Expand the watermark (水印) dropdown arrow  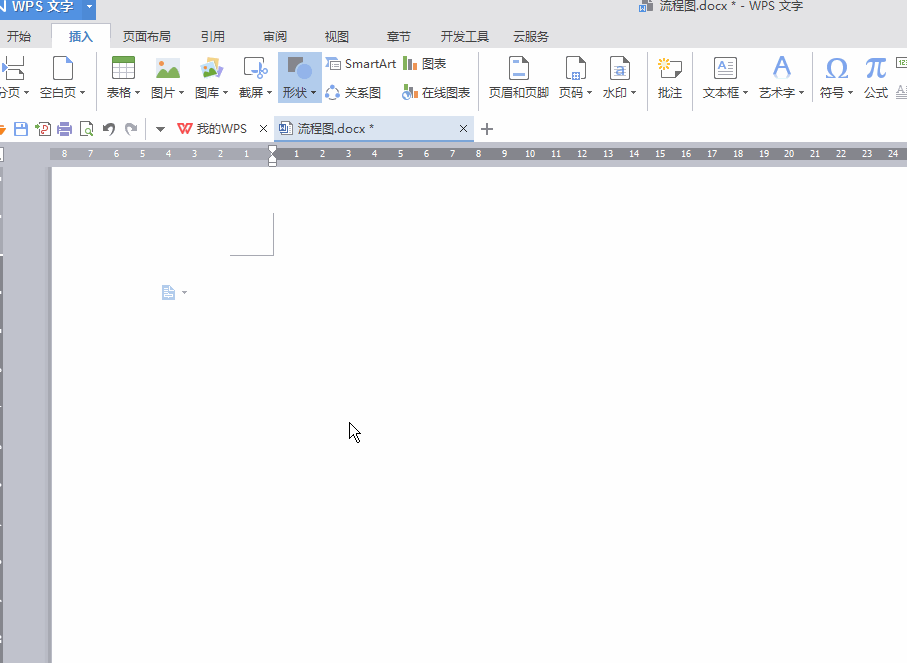pyautogui.click(x=633, y=93)
